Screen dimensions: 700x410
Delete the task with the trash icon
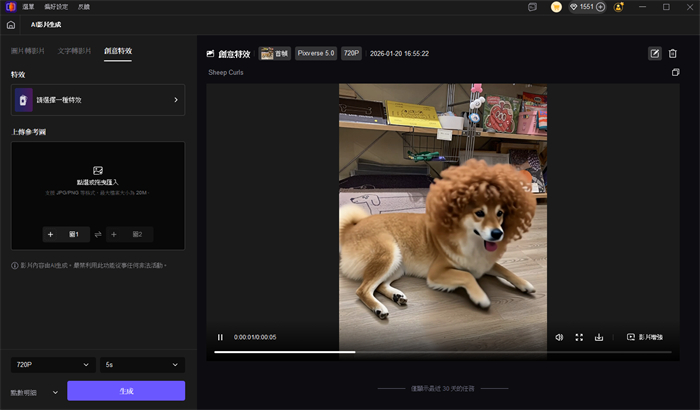coord(673,54)
